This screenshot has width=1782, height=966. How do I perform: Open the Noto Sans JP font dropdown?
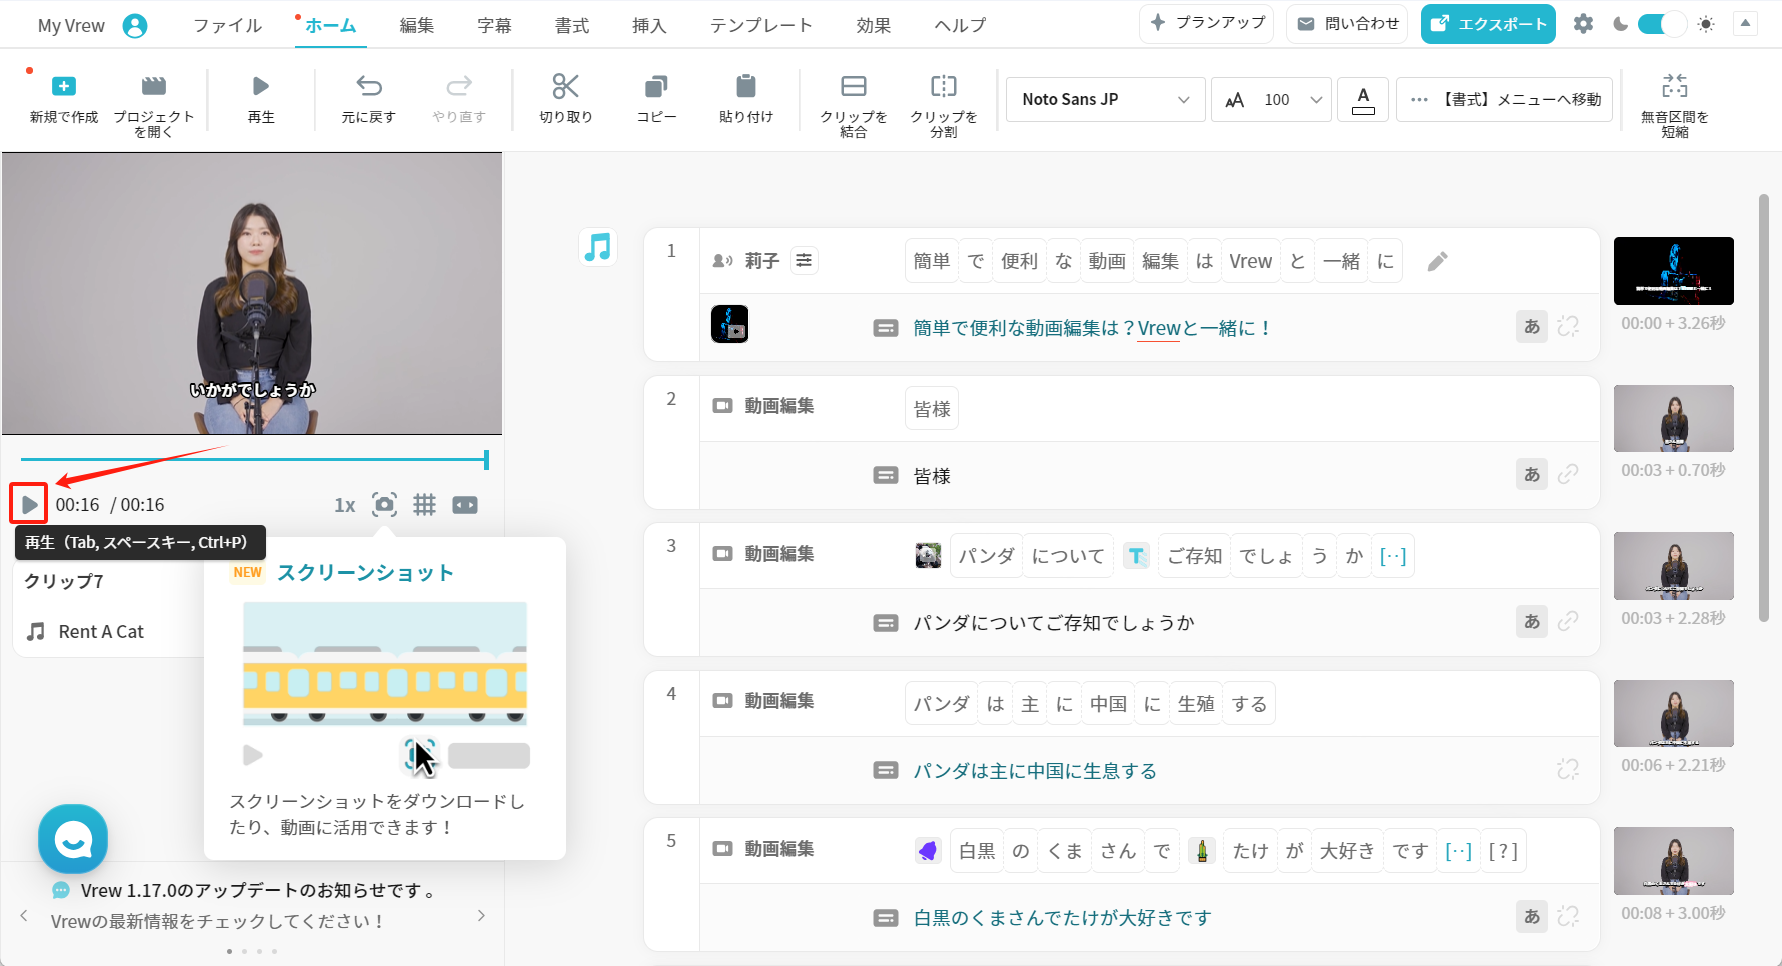[x=1103, y=99]
